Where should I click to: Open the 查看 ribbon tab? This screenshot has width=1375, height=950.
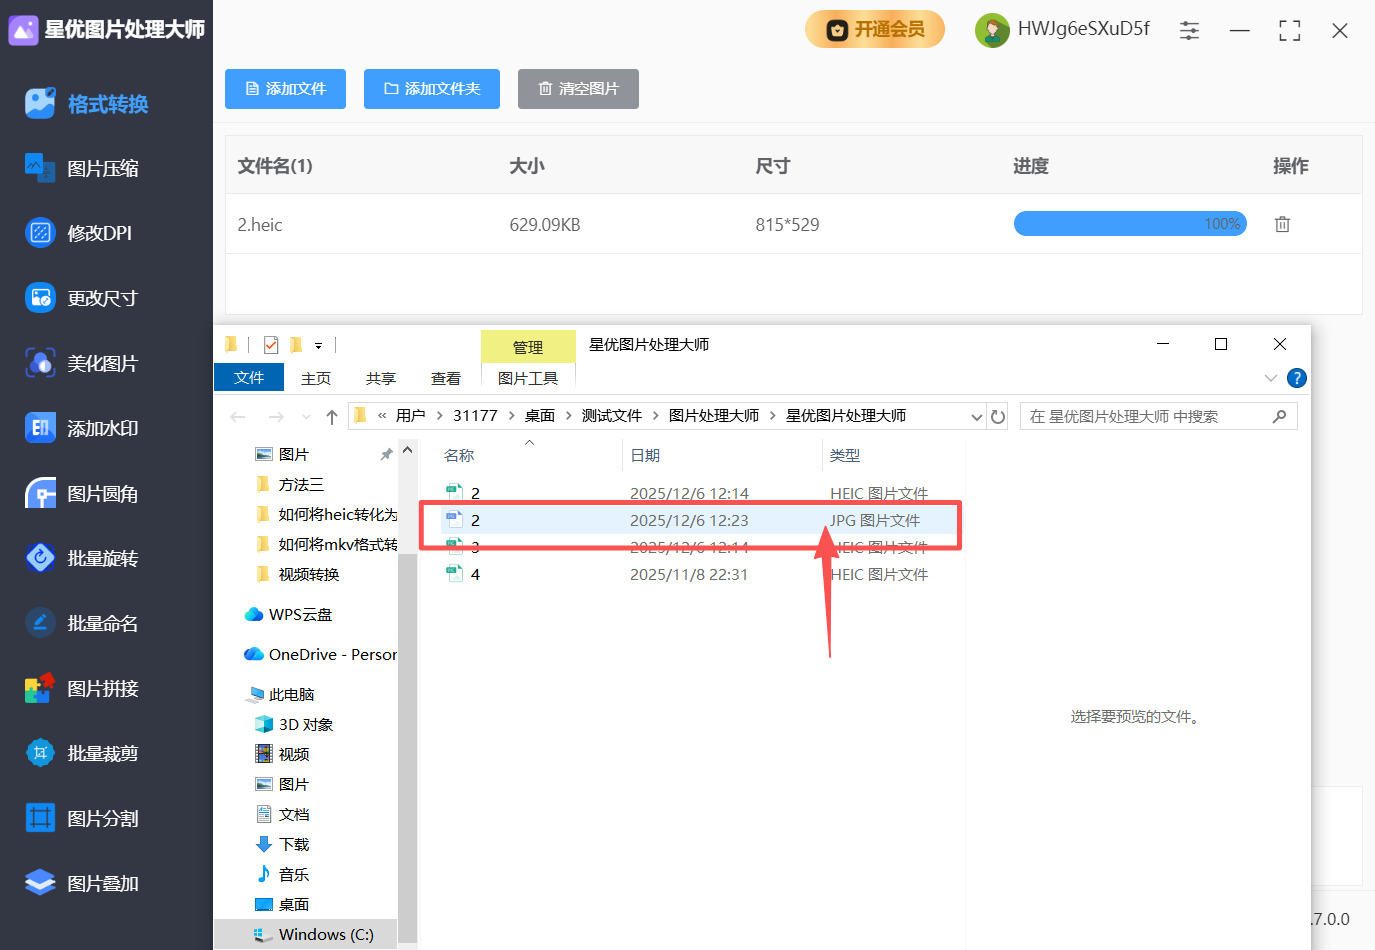pos(446,378)
